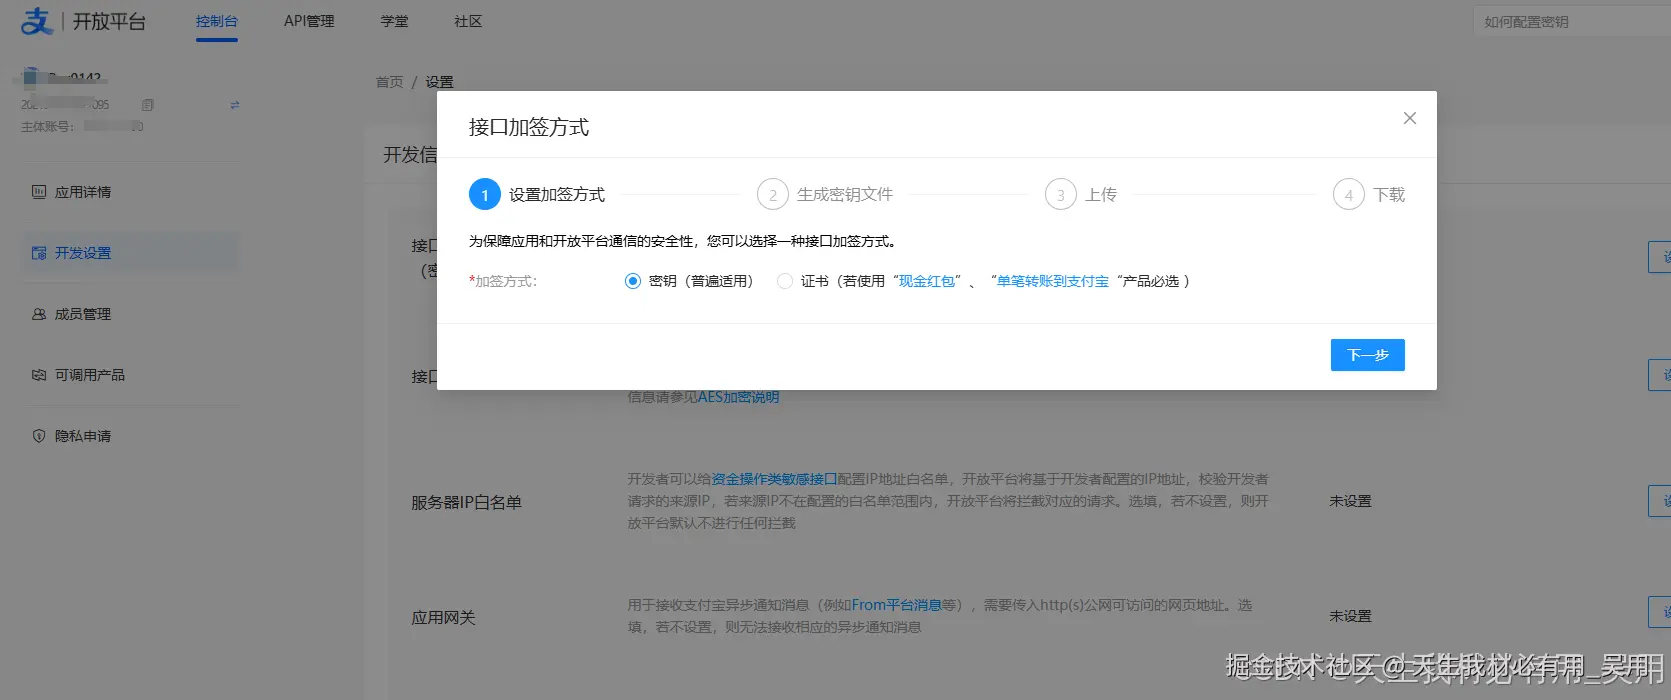The width and height of the screenshot is (1671, 700).
Task: Click the 开放平台 title text
Action: 109,21
